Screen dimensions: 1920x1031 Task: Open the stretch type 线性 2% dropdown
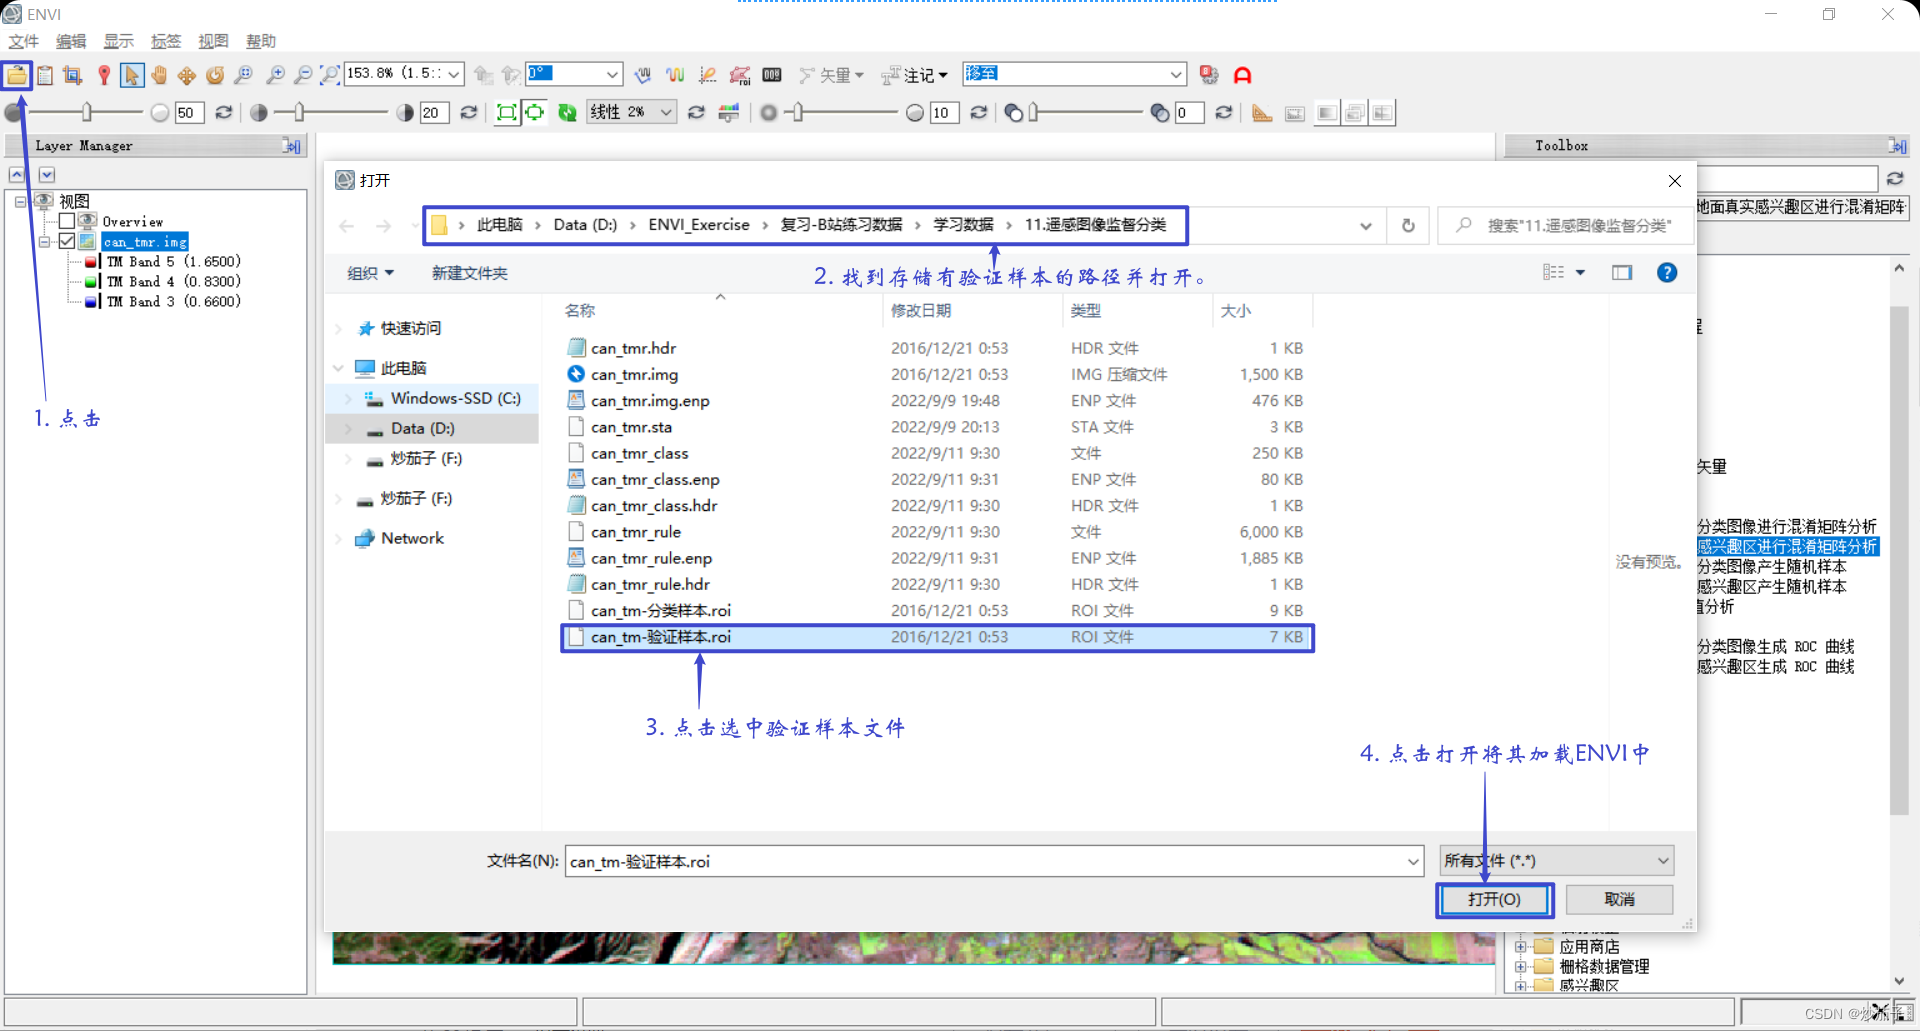click(x=666, y=112)
